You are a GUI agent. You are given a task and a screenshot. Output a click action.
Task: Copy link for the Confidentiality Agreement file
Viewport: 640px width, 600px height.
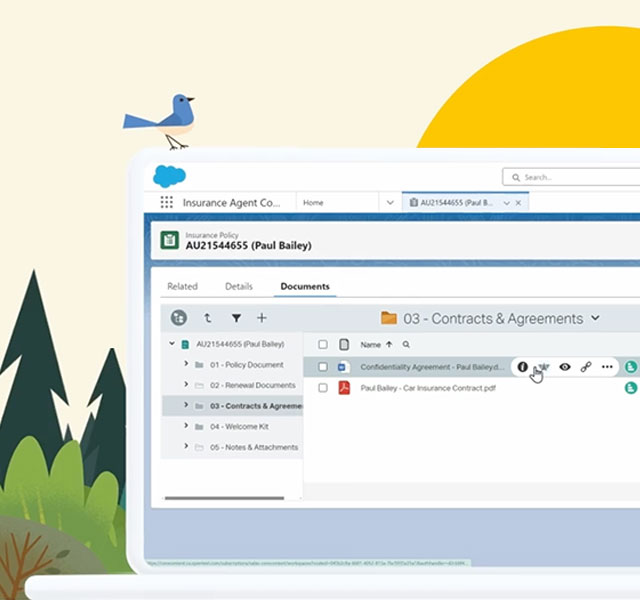(x=586, y=367)
